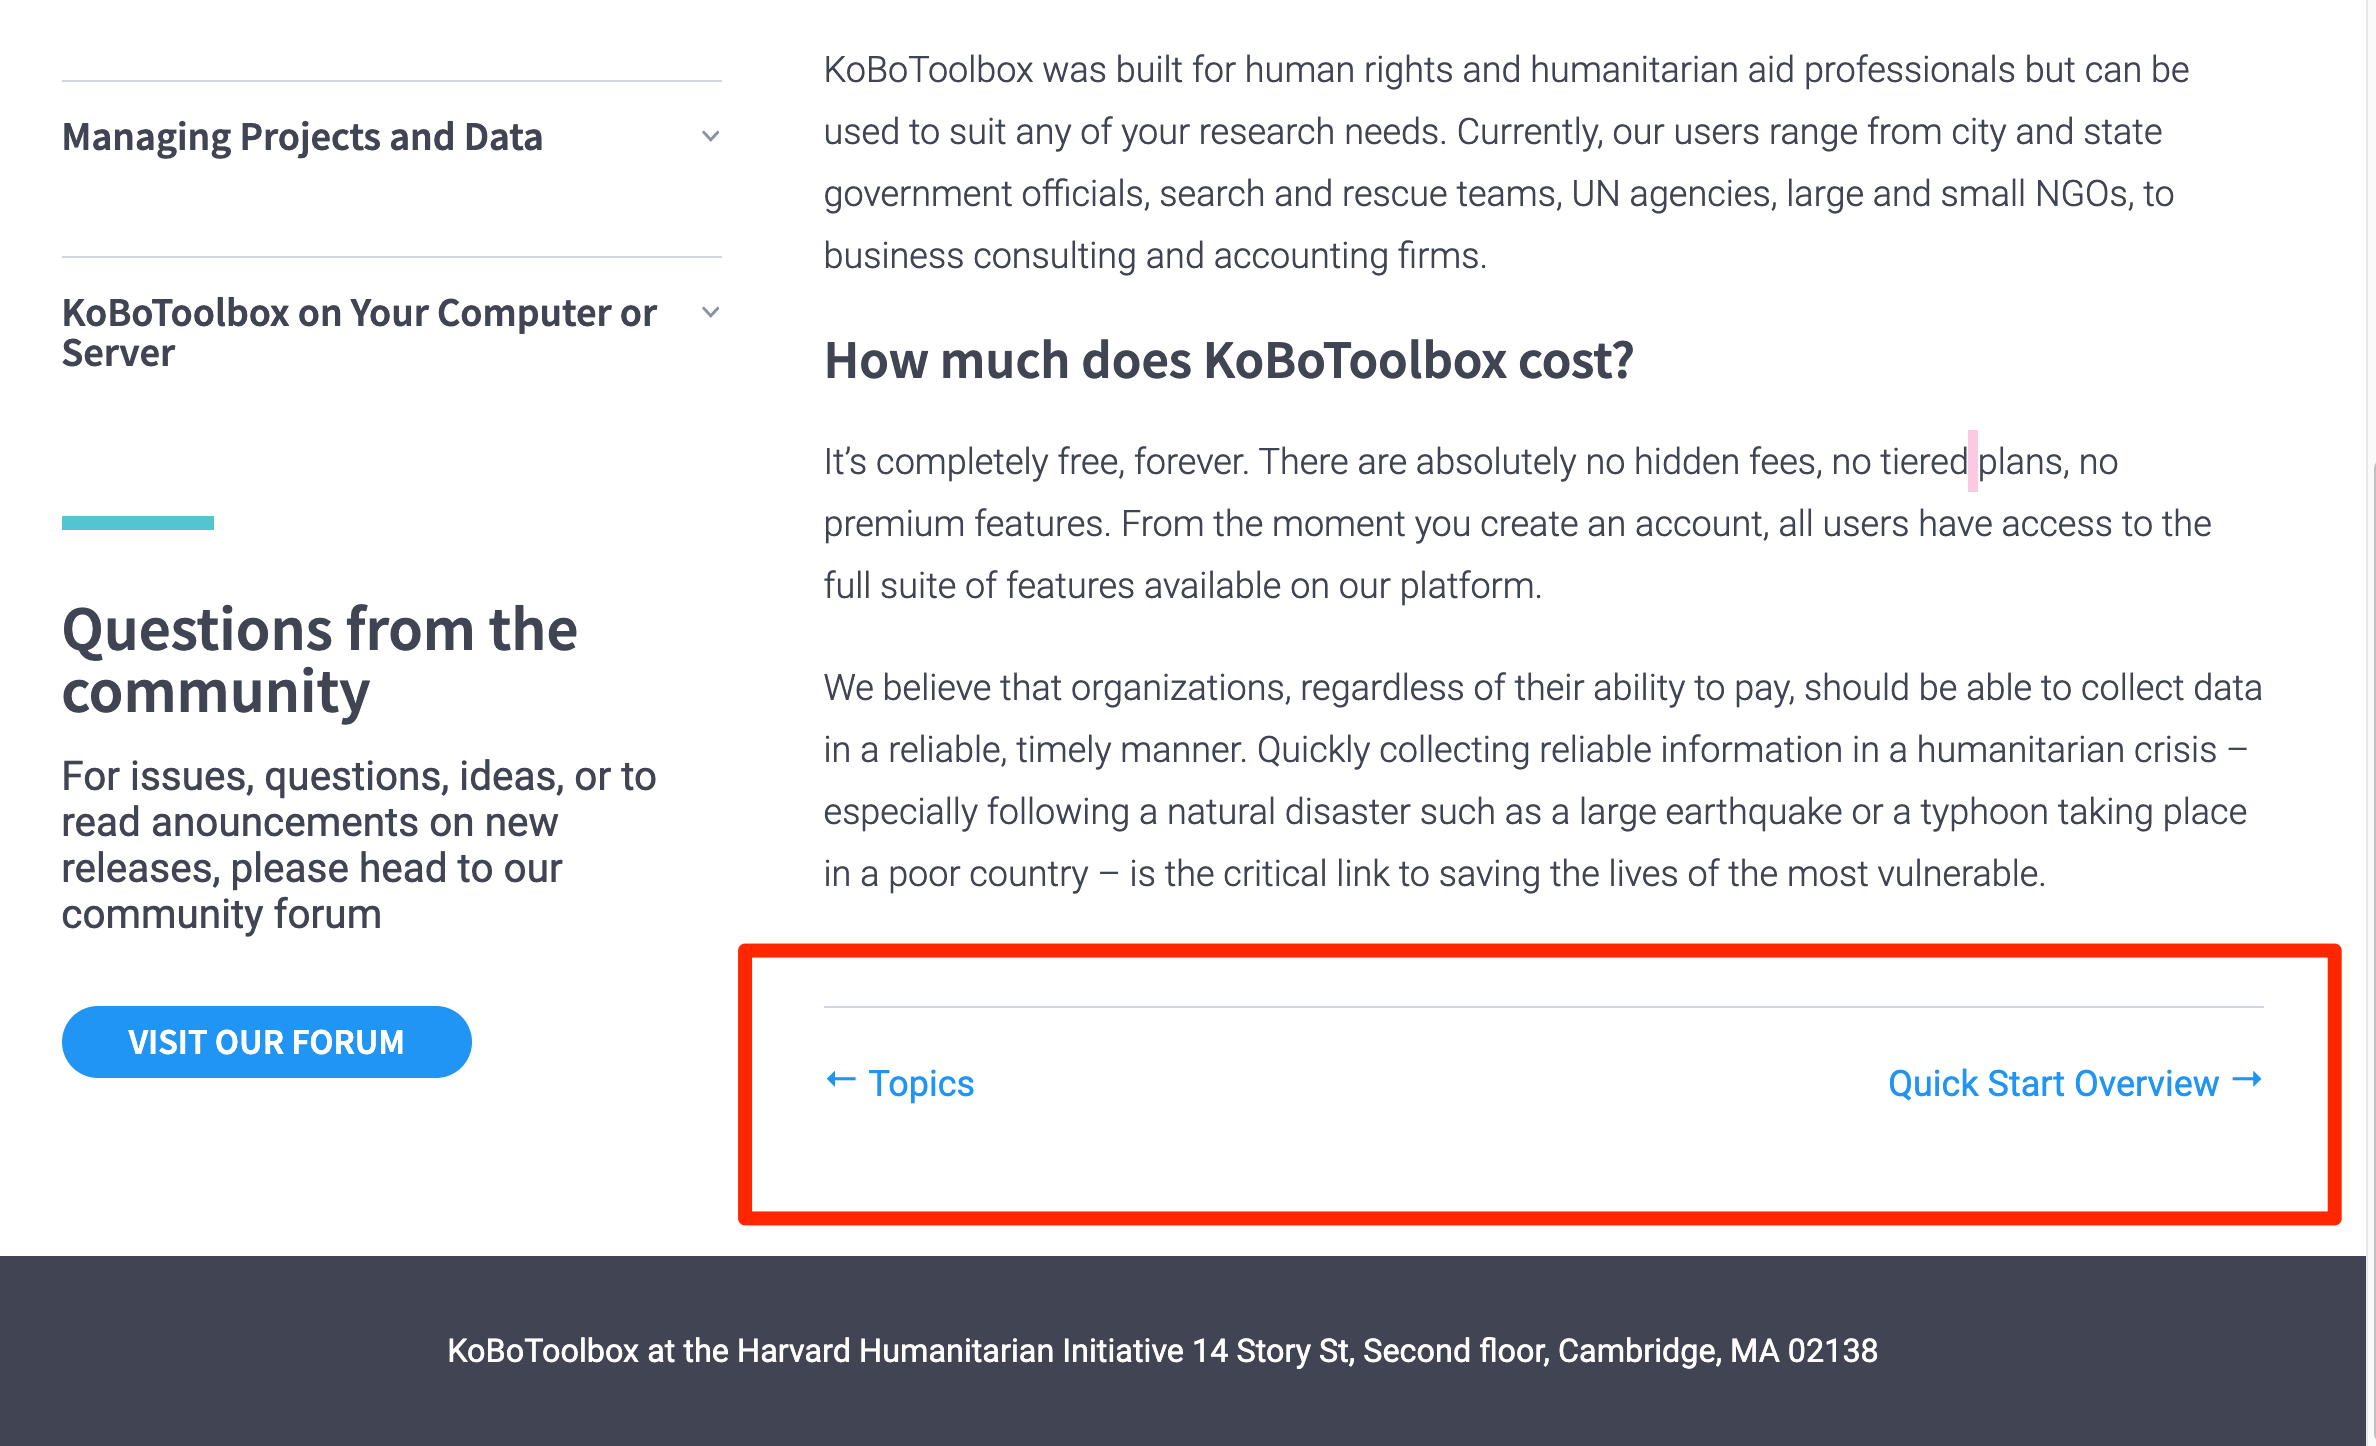The height and width of the screenshot is (1446, 2376).
Task: Click the footer address text
Action: 1163,1350
